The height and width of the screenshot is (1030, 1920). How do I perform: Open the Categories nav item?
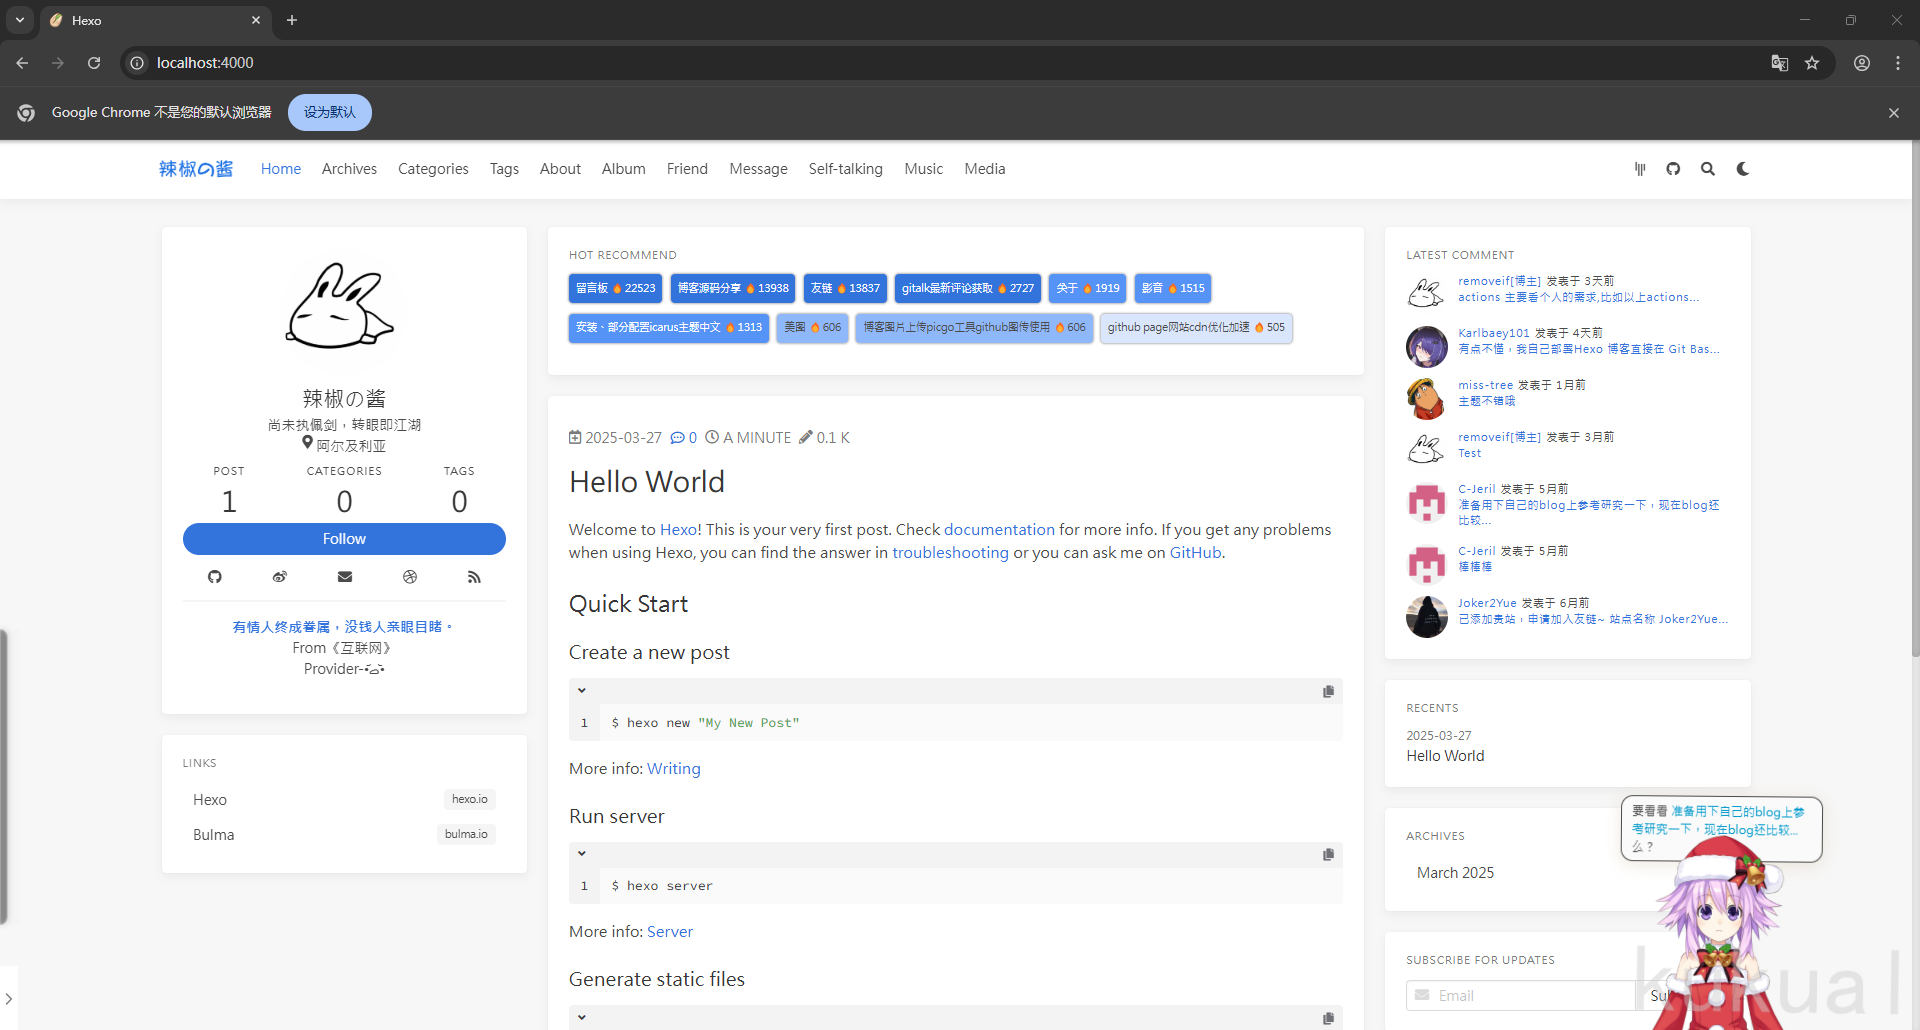coord(433,169)
